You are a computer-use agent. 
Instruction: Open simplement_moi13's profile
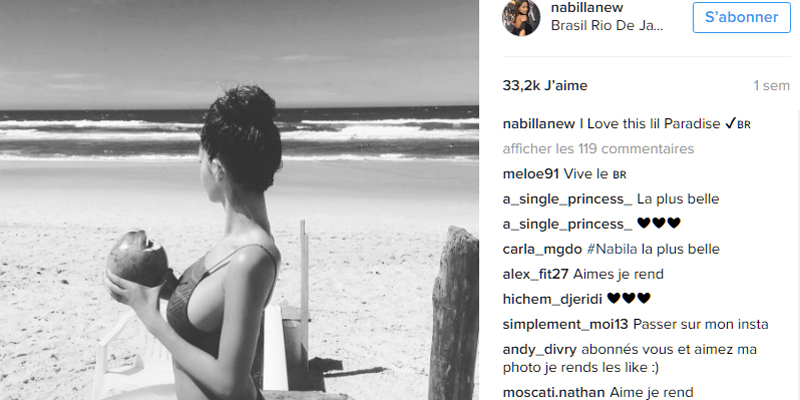click(x=566, y=324)
